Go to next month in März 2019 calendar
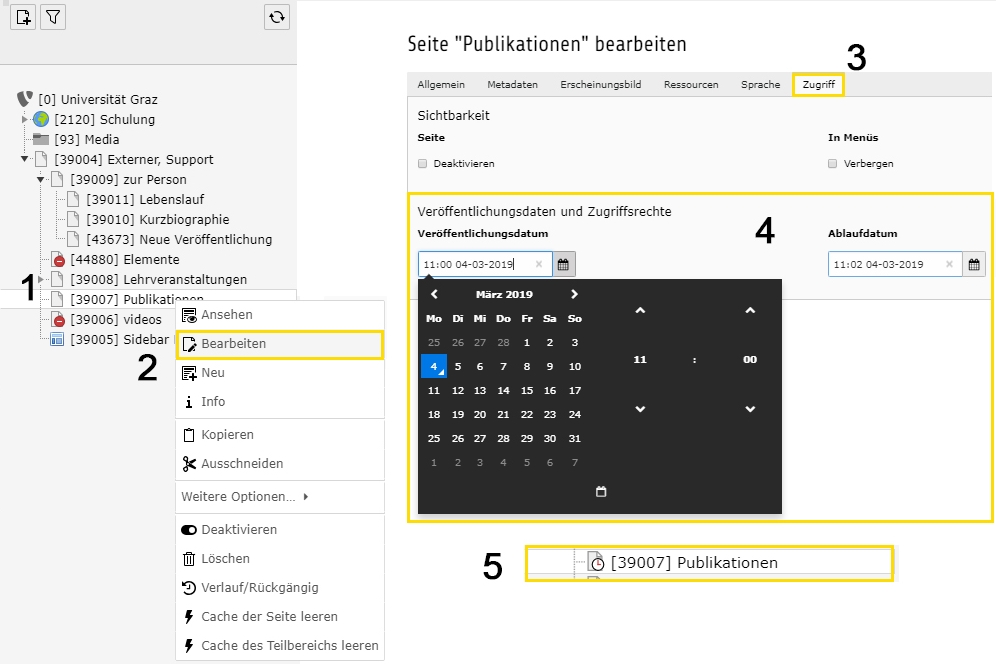The image size is (996, 664). pos(574,294)
